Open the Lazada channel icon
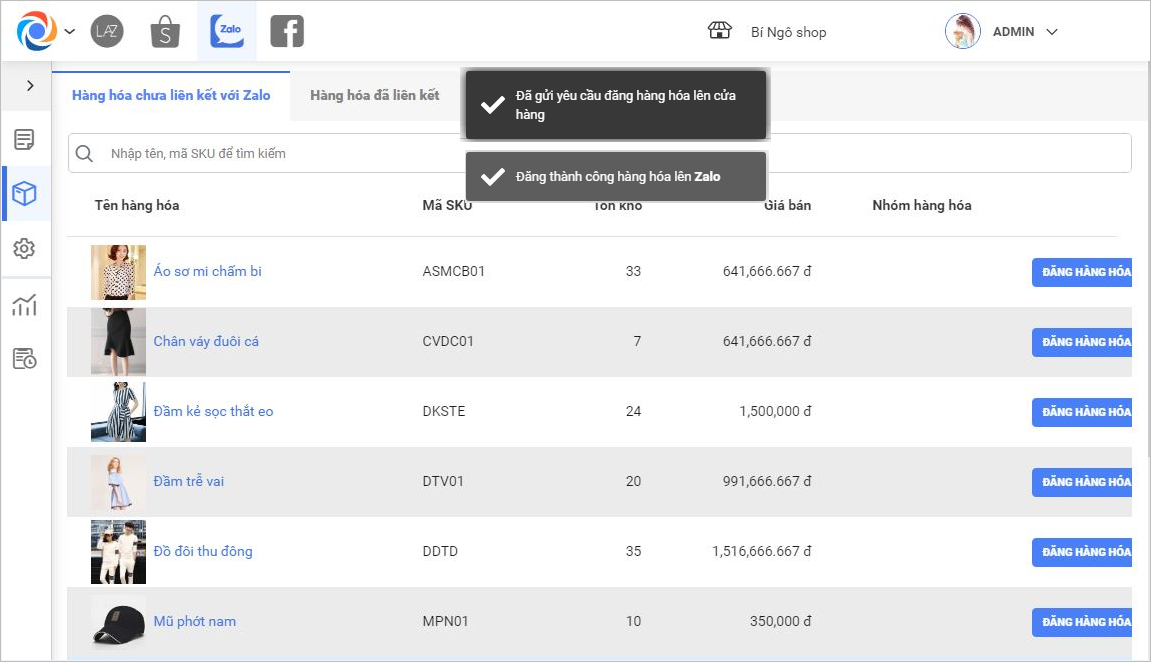This screenshot has height=662, width=1151. (107, 32)
